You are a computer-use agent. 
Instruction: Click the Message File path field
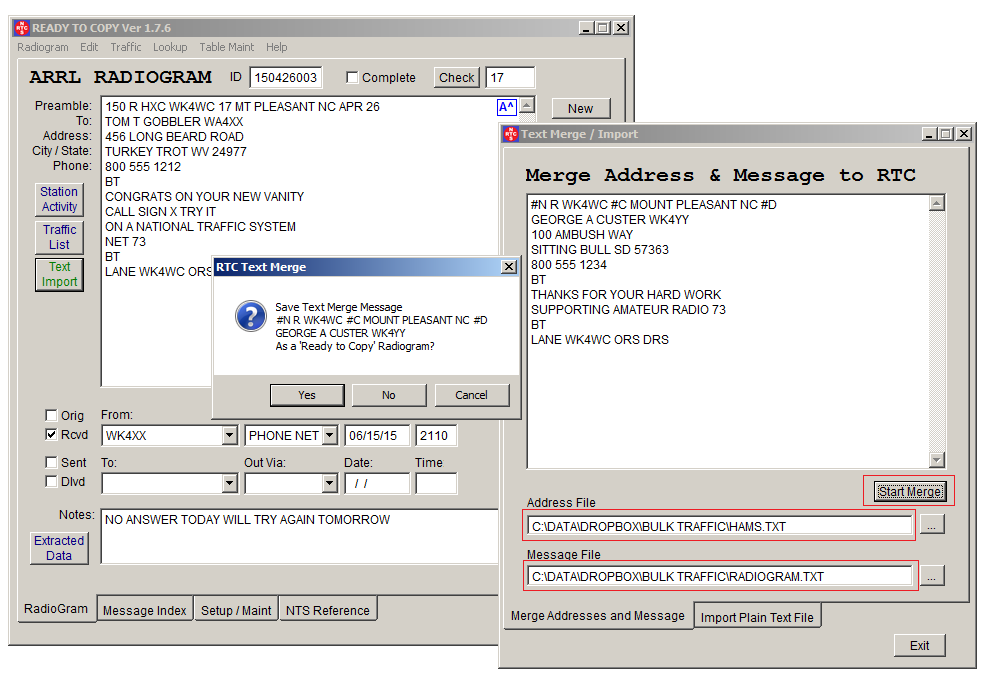pos(720,576)
